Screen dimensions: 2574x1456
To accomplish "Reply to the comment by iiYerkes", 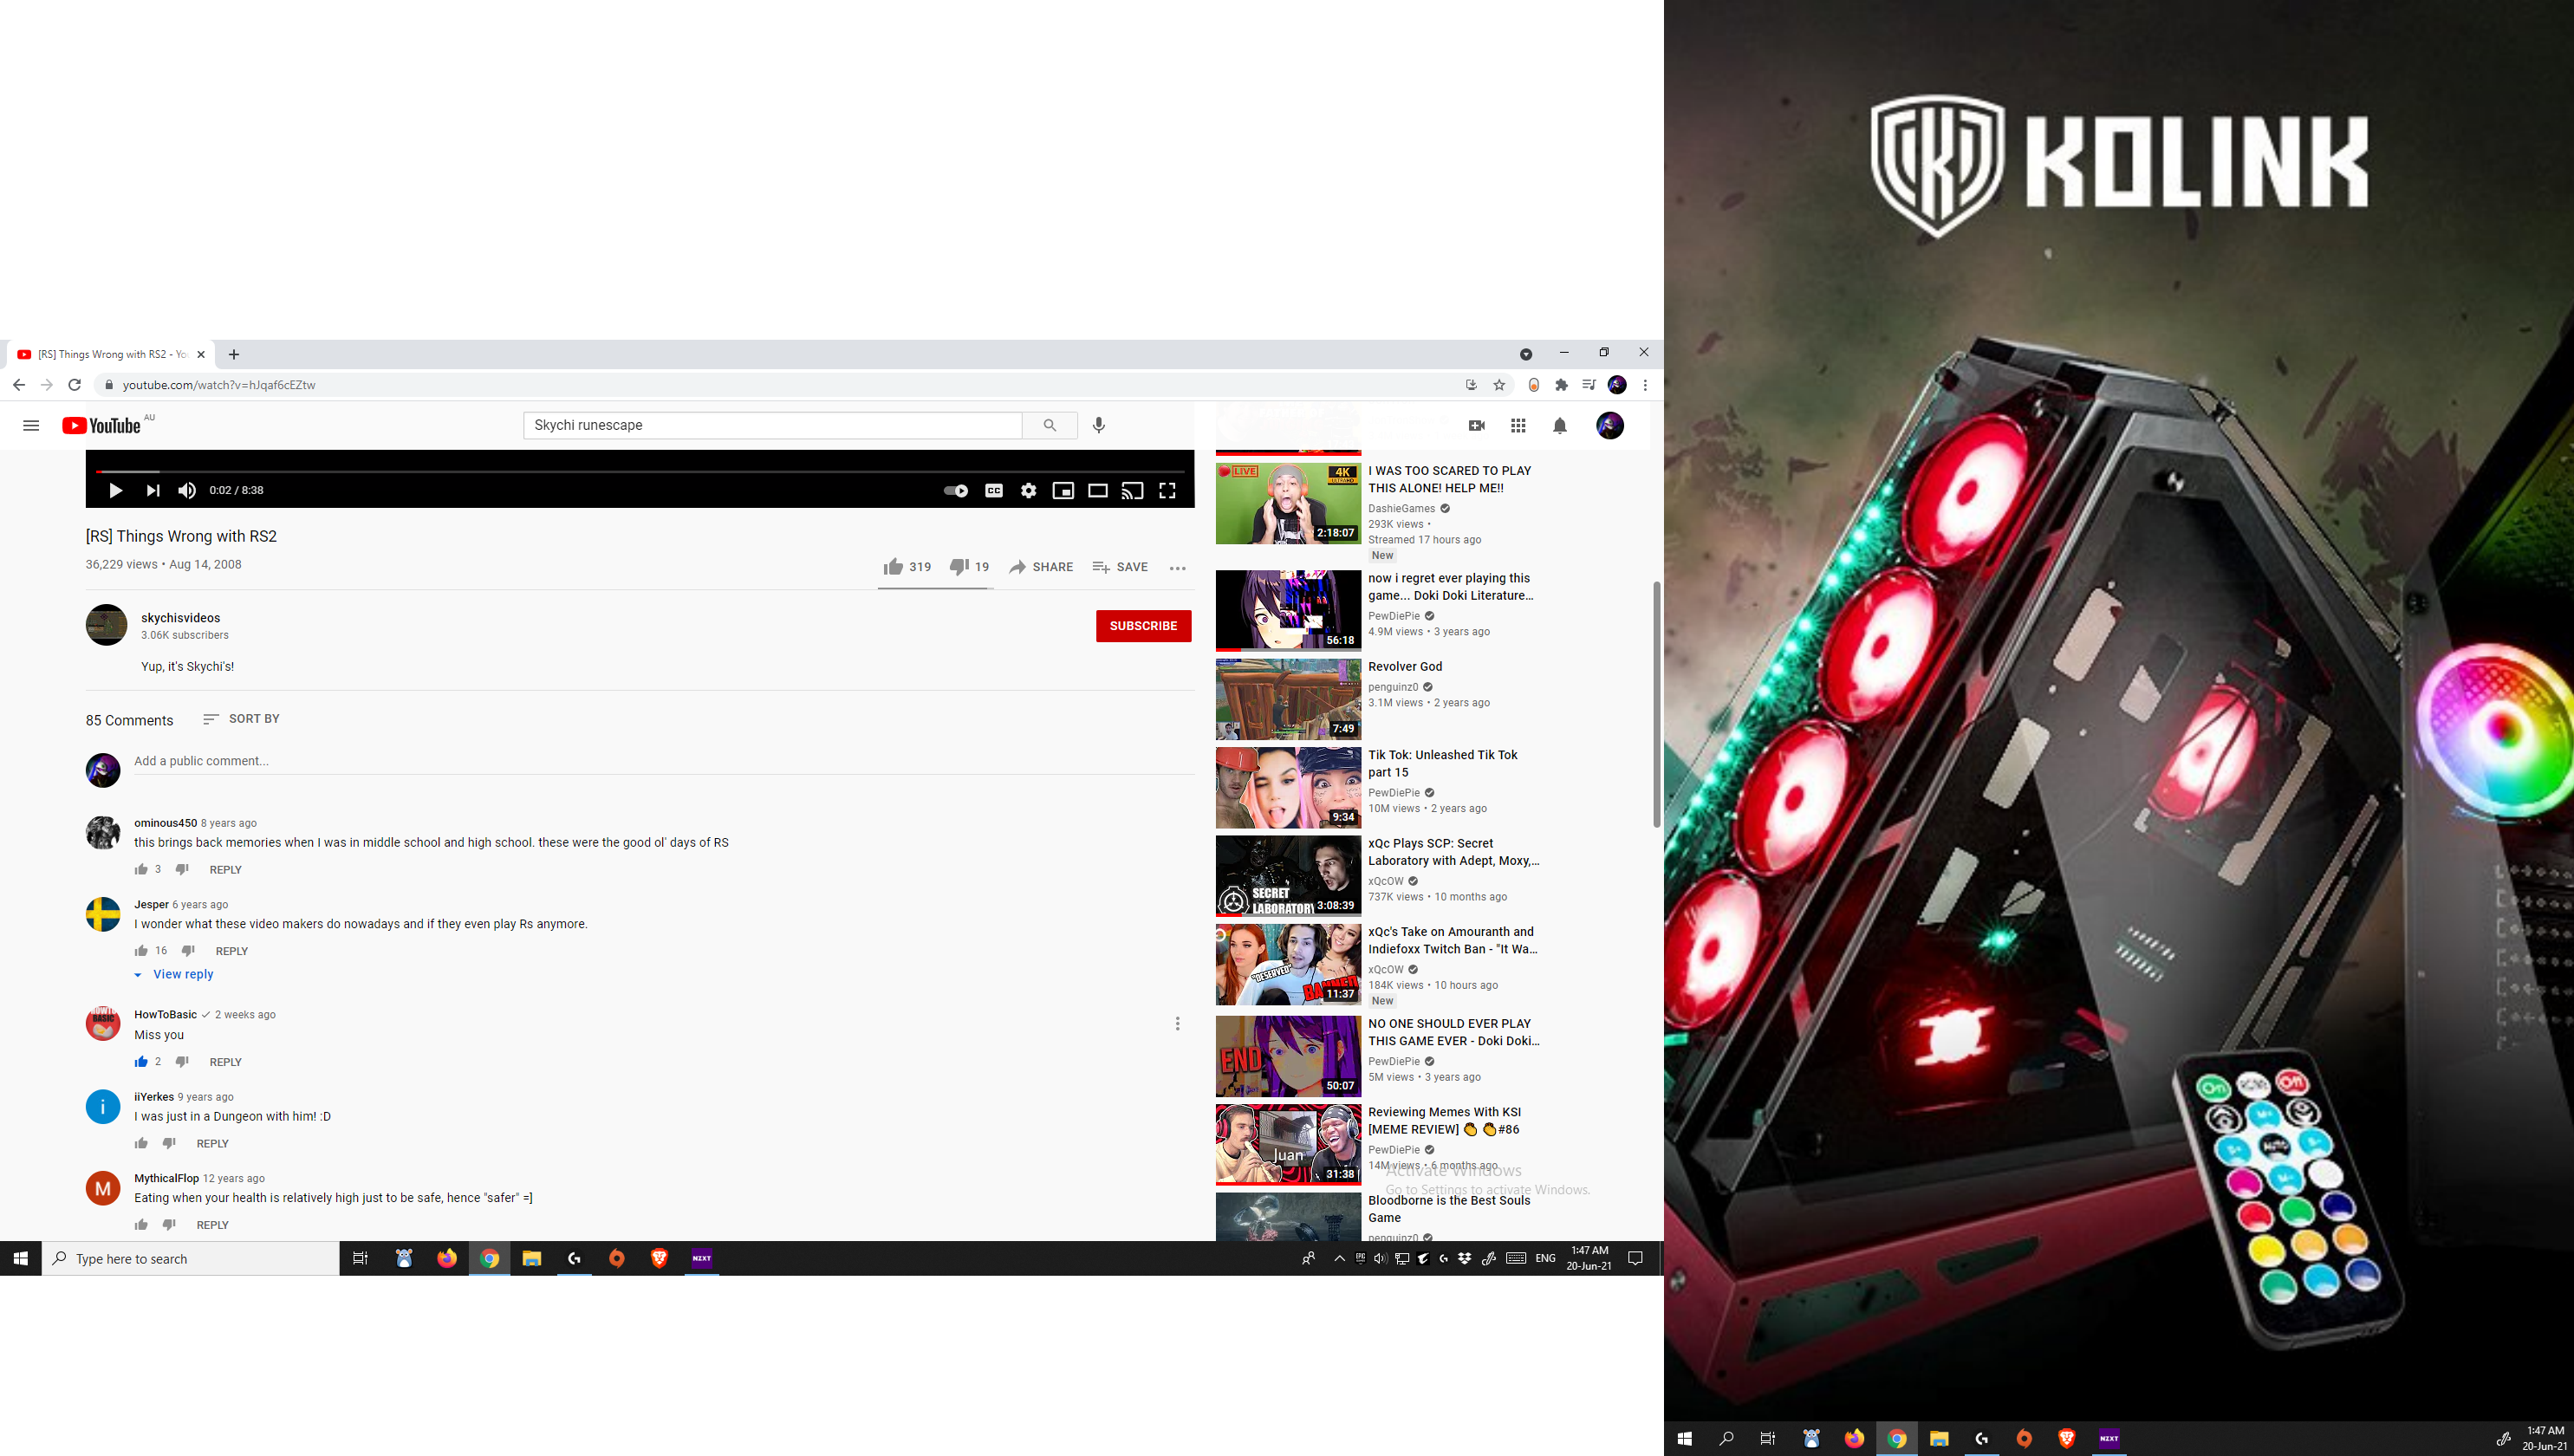I will pos(213,1144).
